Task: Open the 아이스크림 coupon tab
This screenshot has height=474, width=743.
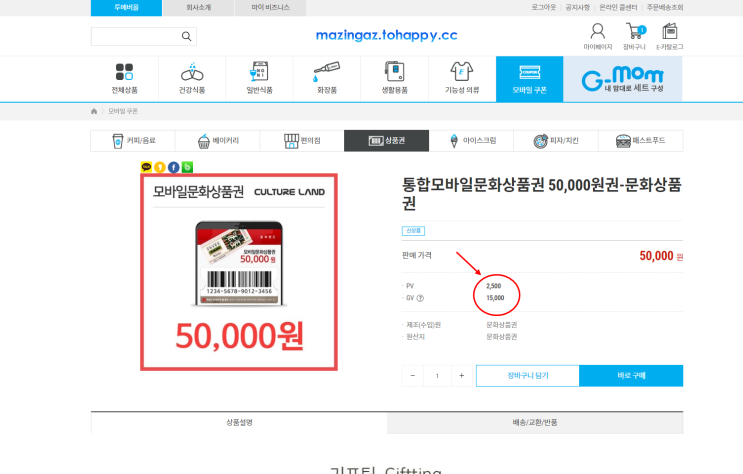Action: tap(471, 141)
